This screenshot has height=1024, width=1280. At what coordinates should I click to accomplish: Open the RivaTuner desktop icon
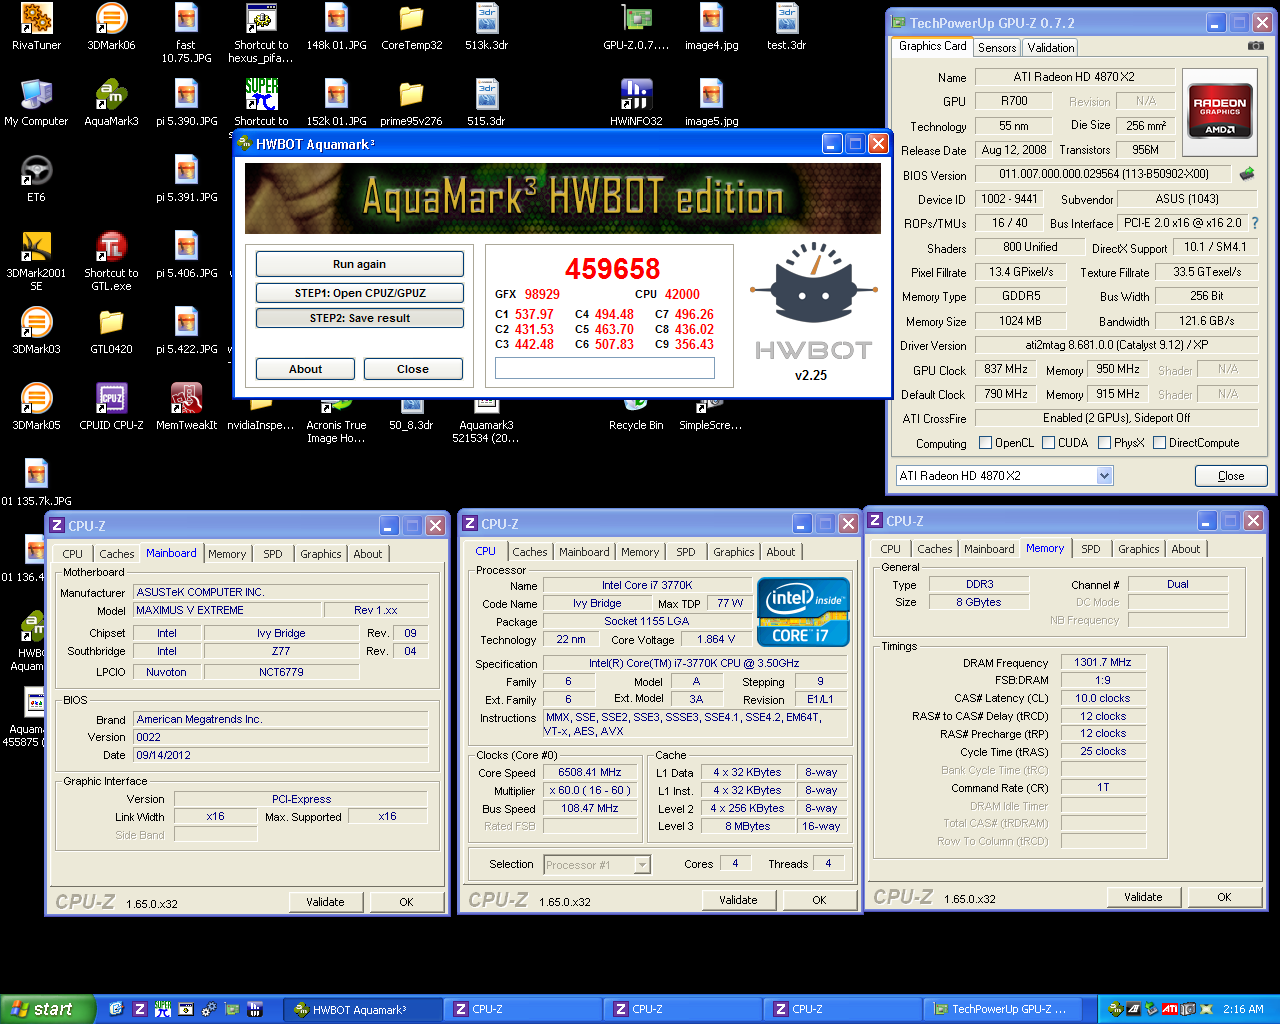click(x=36, y=27)
